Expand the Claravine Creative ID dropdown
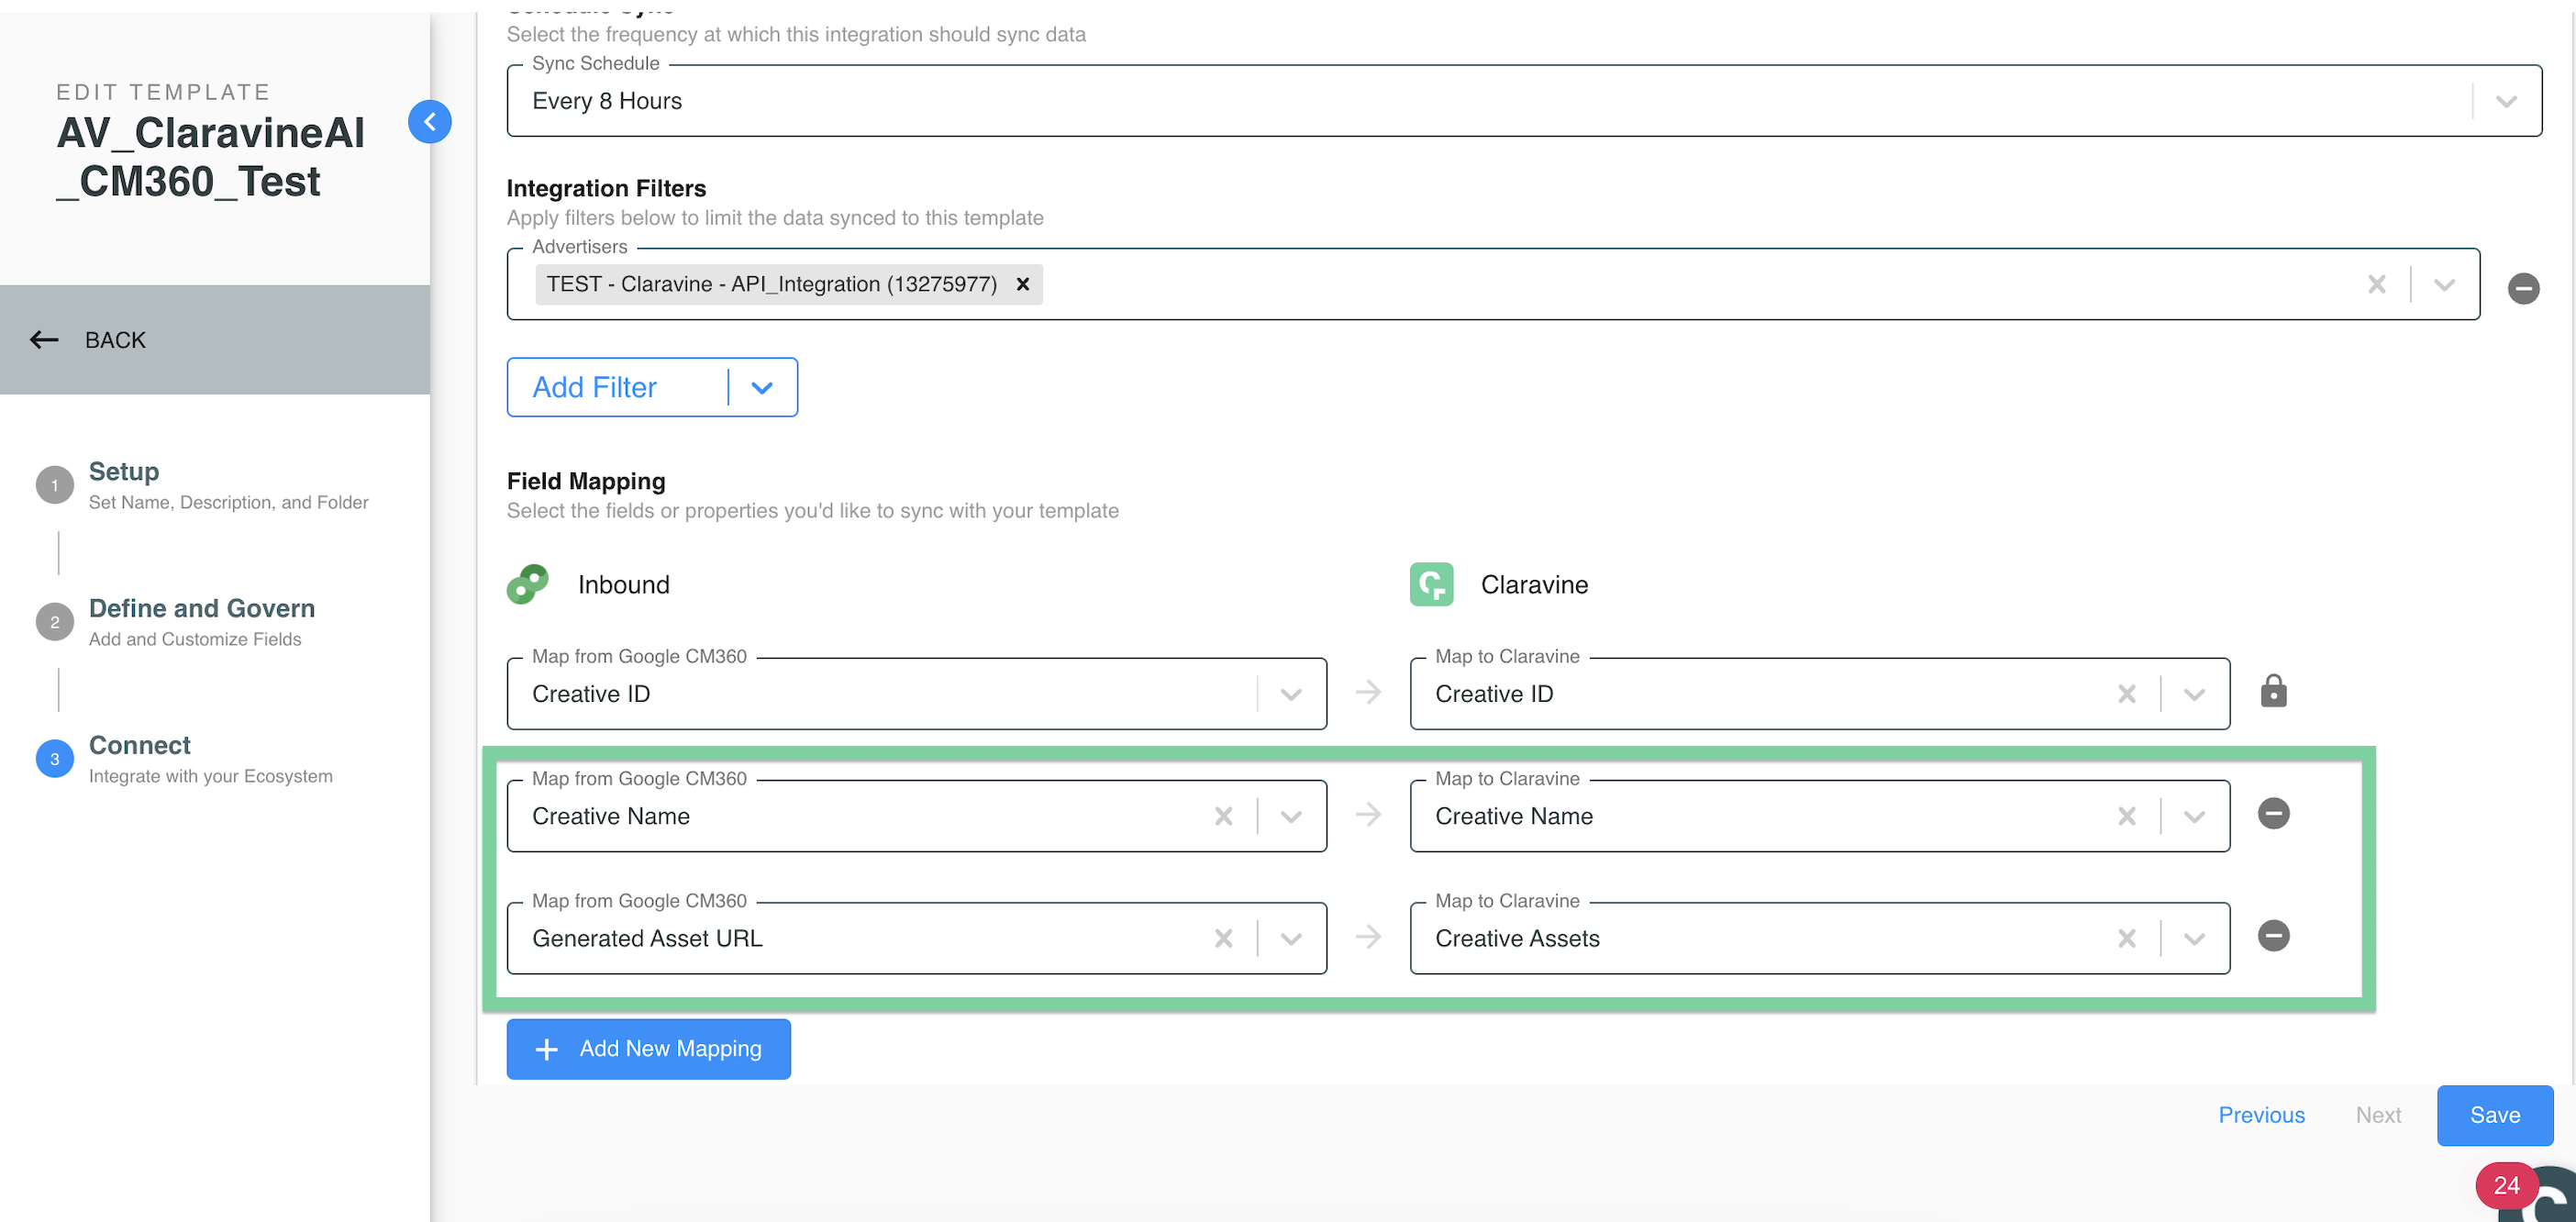This screenshot has height=1222, width=2576. click(x=2195, y=694)
